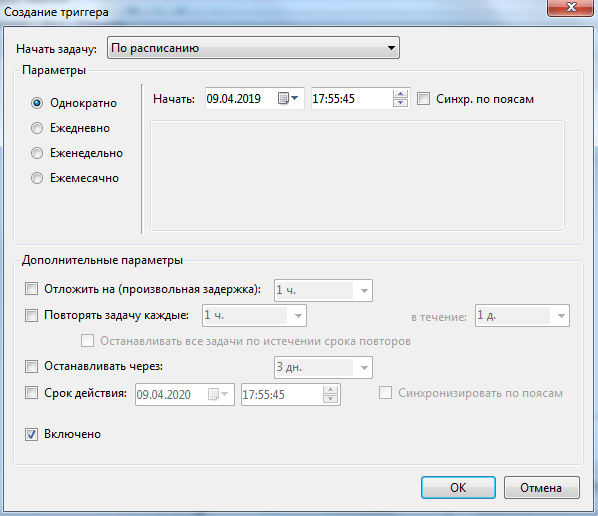The width and height of the screenshot is (598, 516).
Task: Open the Останавливать через 3 дн. dropdown
Action: point(323,367)
